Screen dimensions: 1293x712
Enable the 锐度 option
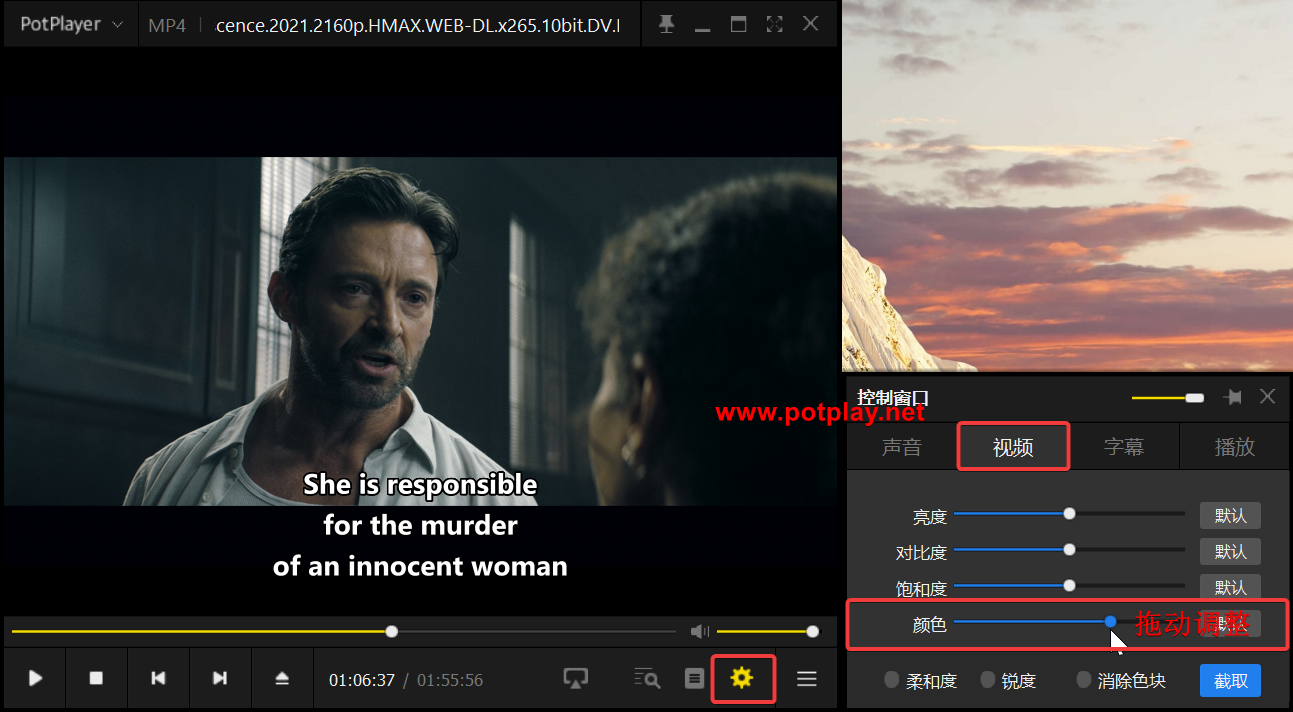1007,680
